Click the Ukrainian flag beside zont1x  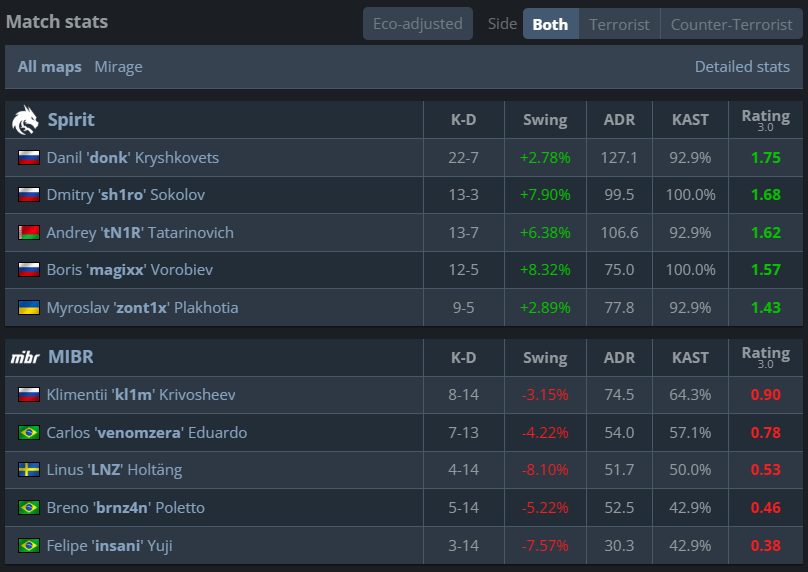click(29, 308)
